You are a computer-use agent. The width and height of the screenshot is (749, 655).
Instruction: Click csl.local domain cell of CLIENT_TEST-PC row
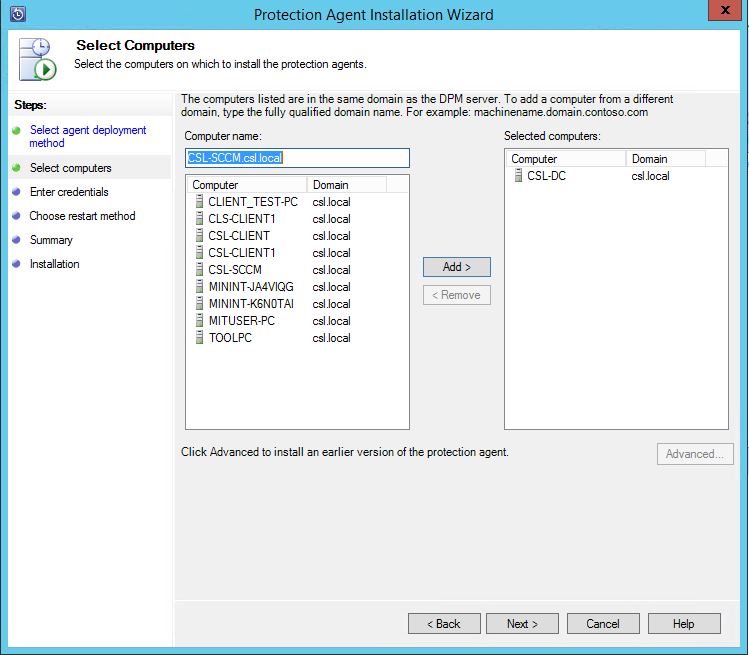tap(332, 202)
